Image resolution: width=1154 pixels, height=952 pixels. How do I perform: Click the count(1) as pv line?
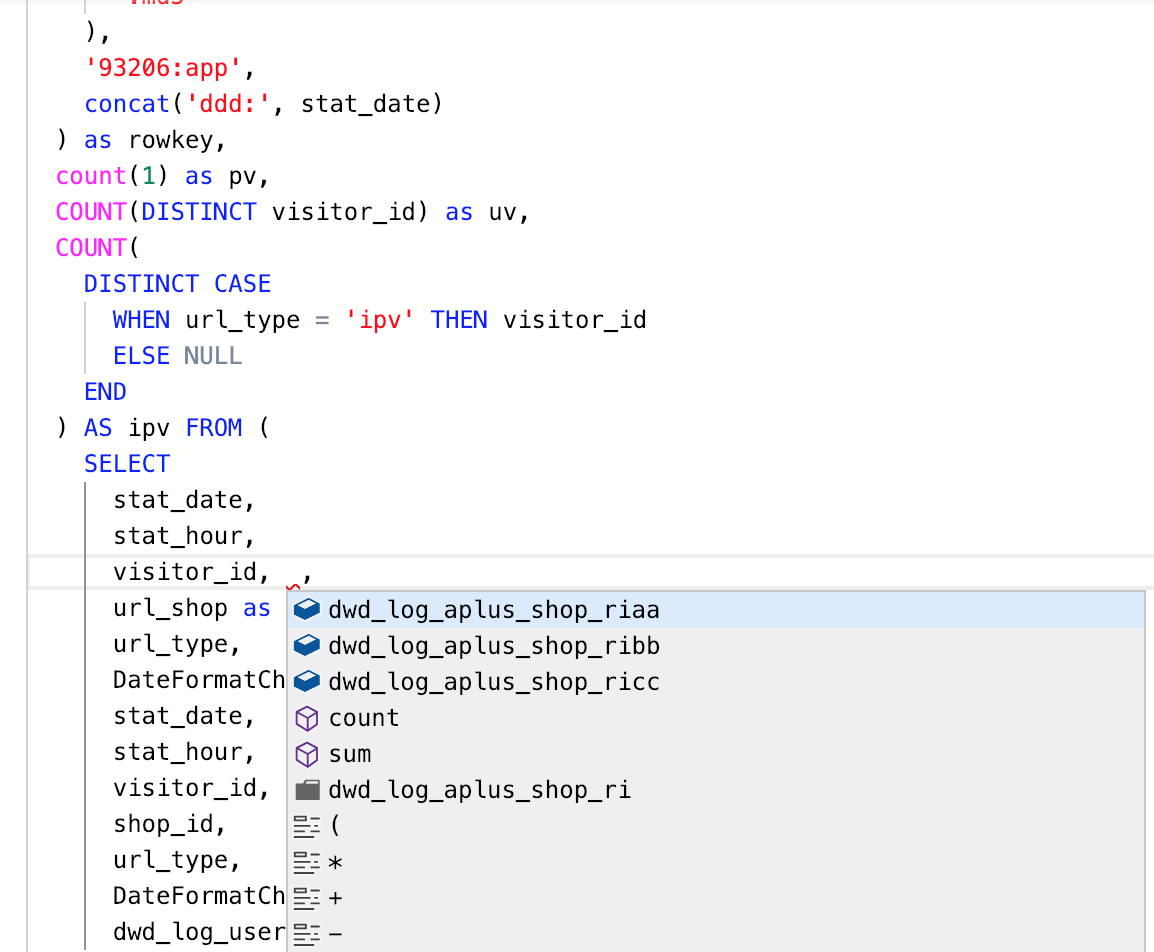coord(163,176)
